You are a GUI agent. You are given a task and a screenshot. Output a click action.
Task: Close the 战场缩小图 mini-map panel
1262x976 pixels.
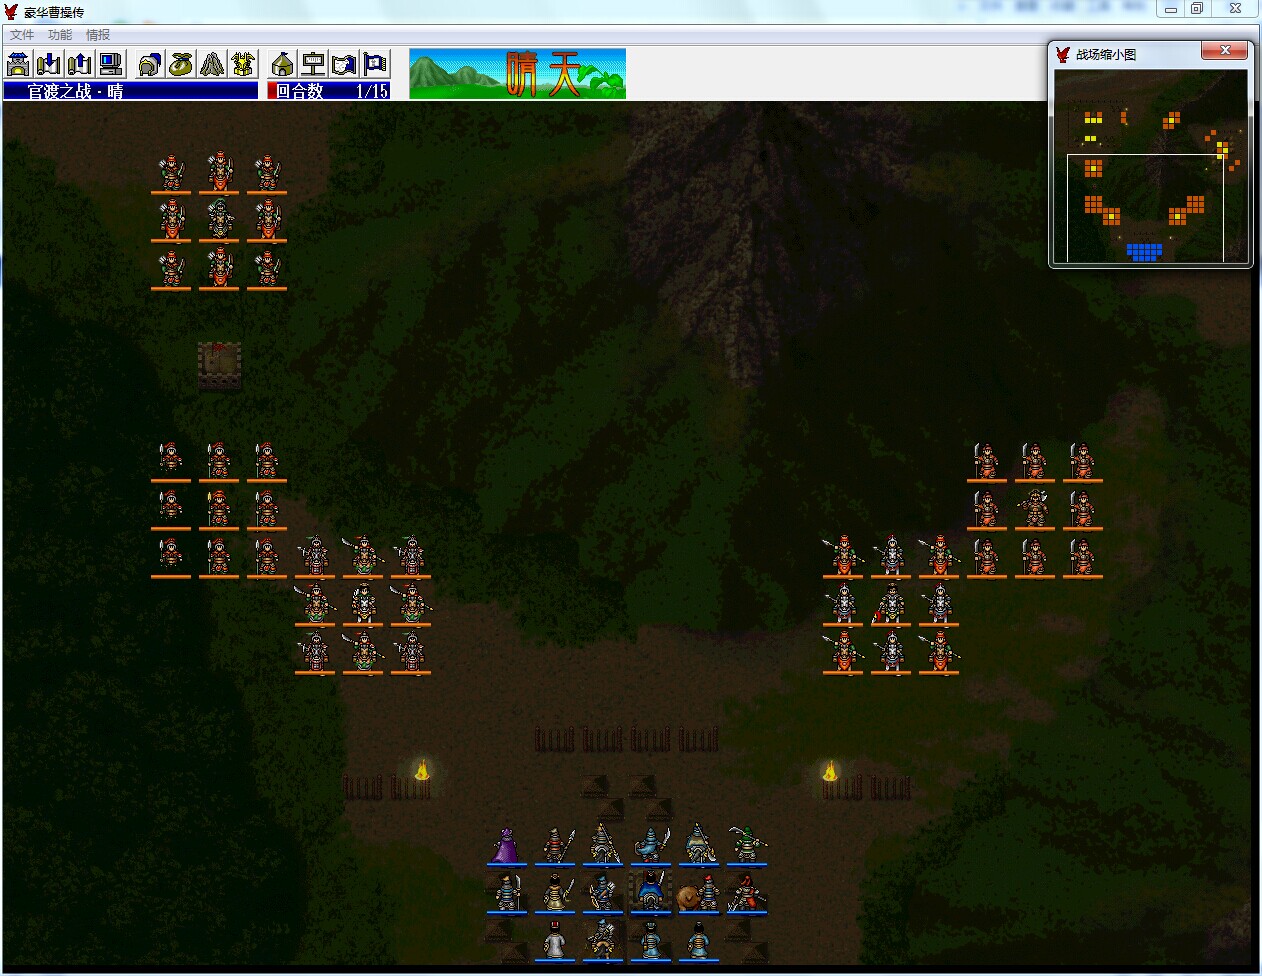(x=1224, y=50)
